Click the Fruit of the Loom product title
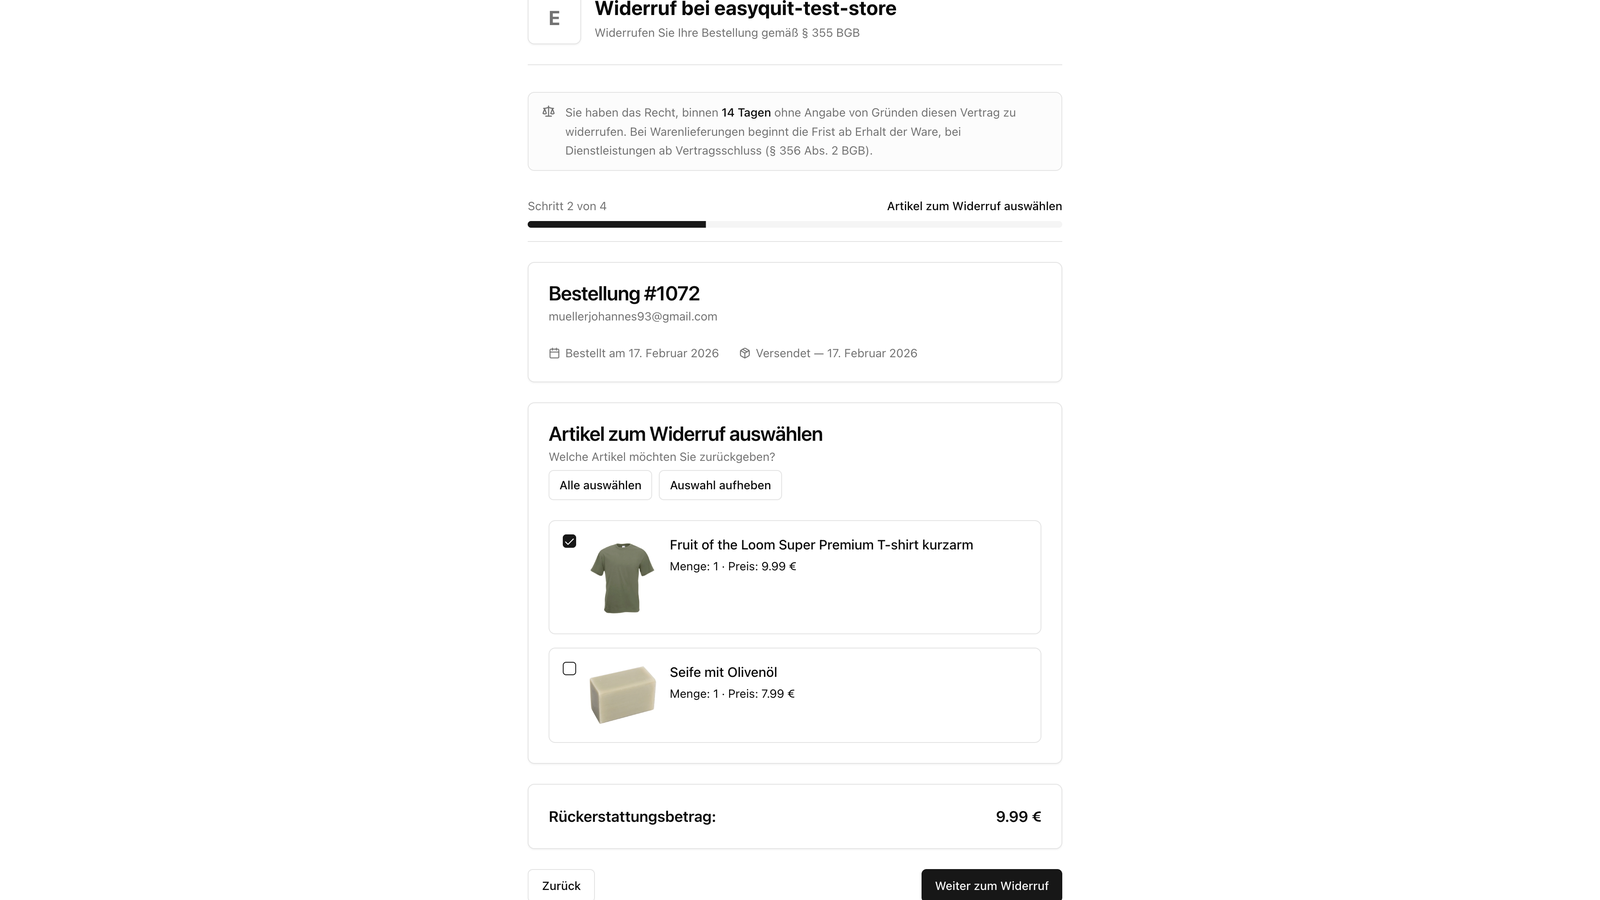Viewport: 1600px width, 900px height. click(x=821, y=545)
